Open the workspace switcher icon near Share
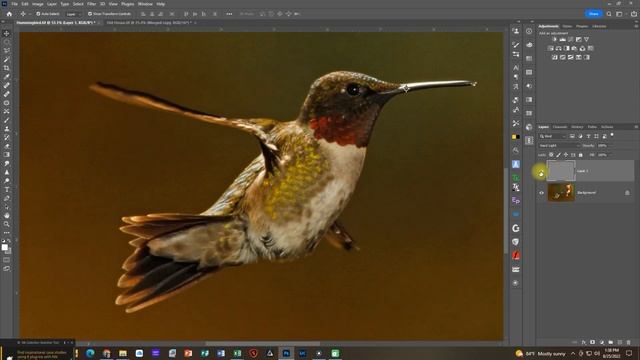 click(x=619, y=14)
